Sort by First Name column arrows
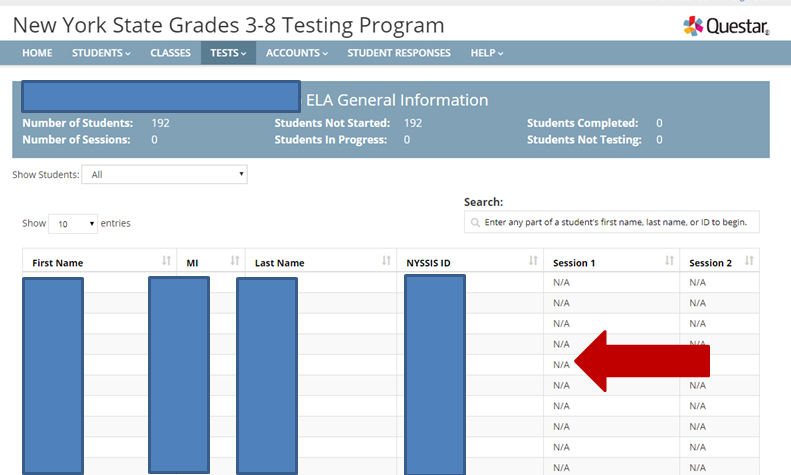This screenshot has height=475, width=791. click(x=166, y=261)
